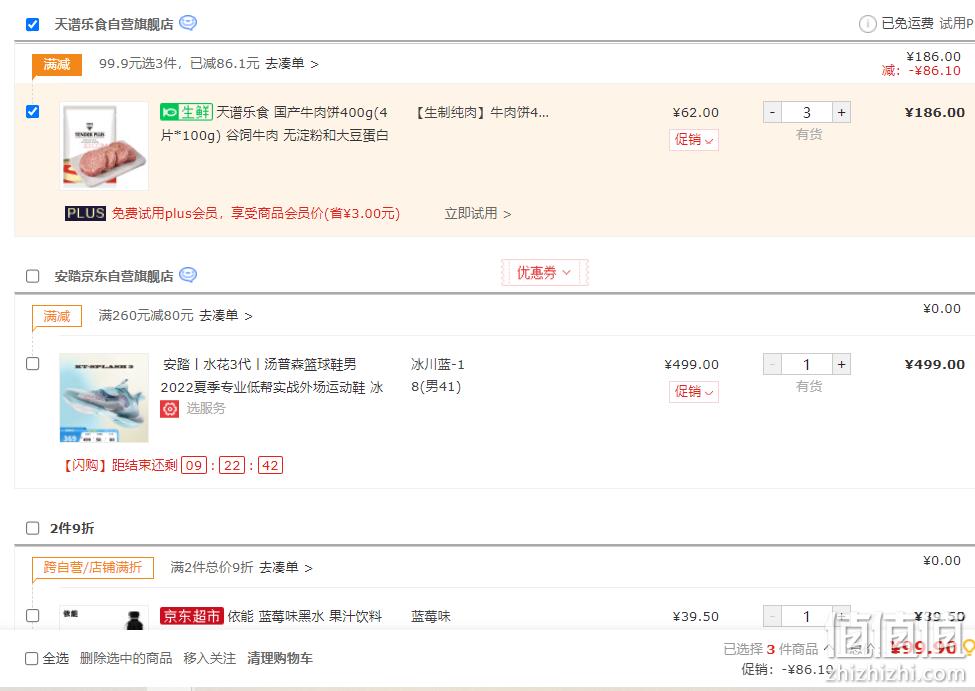Image resolution: width=975 pixels, height=691 pixels.
Task: Click 已选择 3 件商品 summary
Action: (770, 649)
